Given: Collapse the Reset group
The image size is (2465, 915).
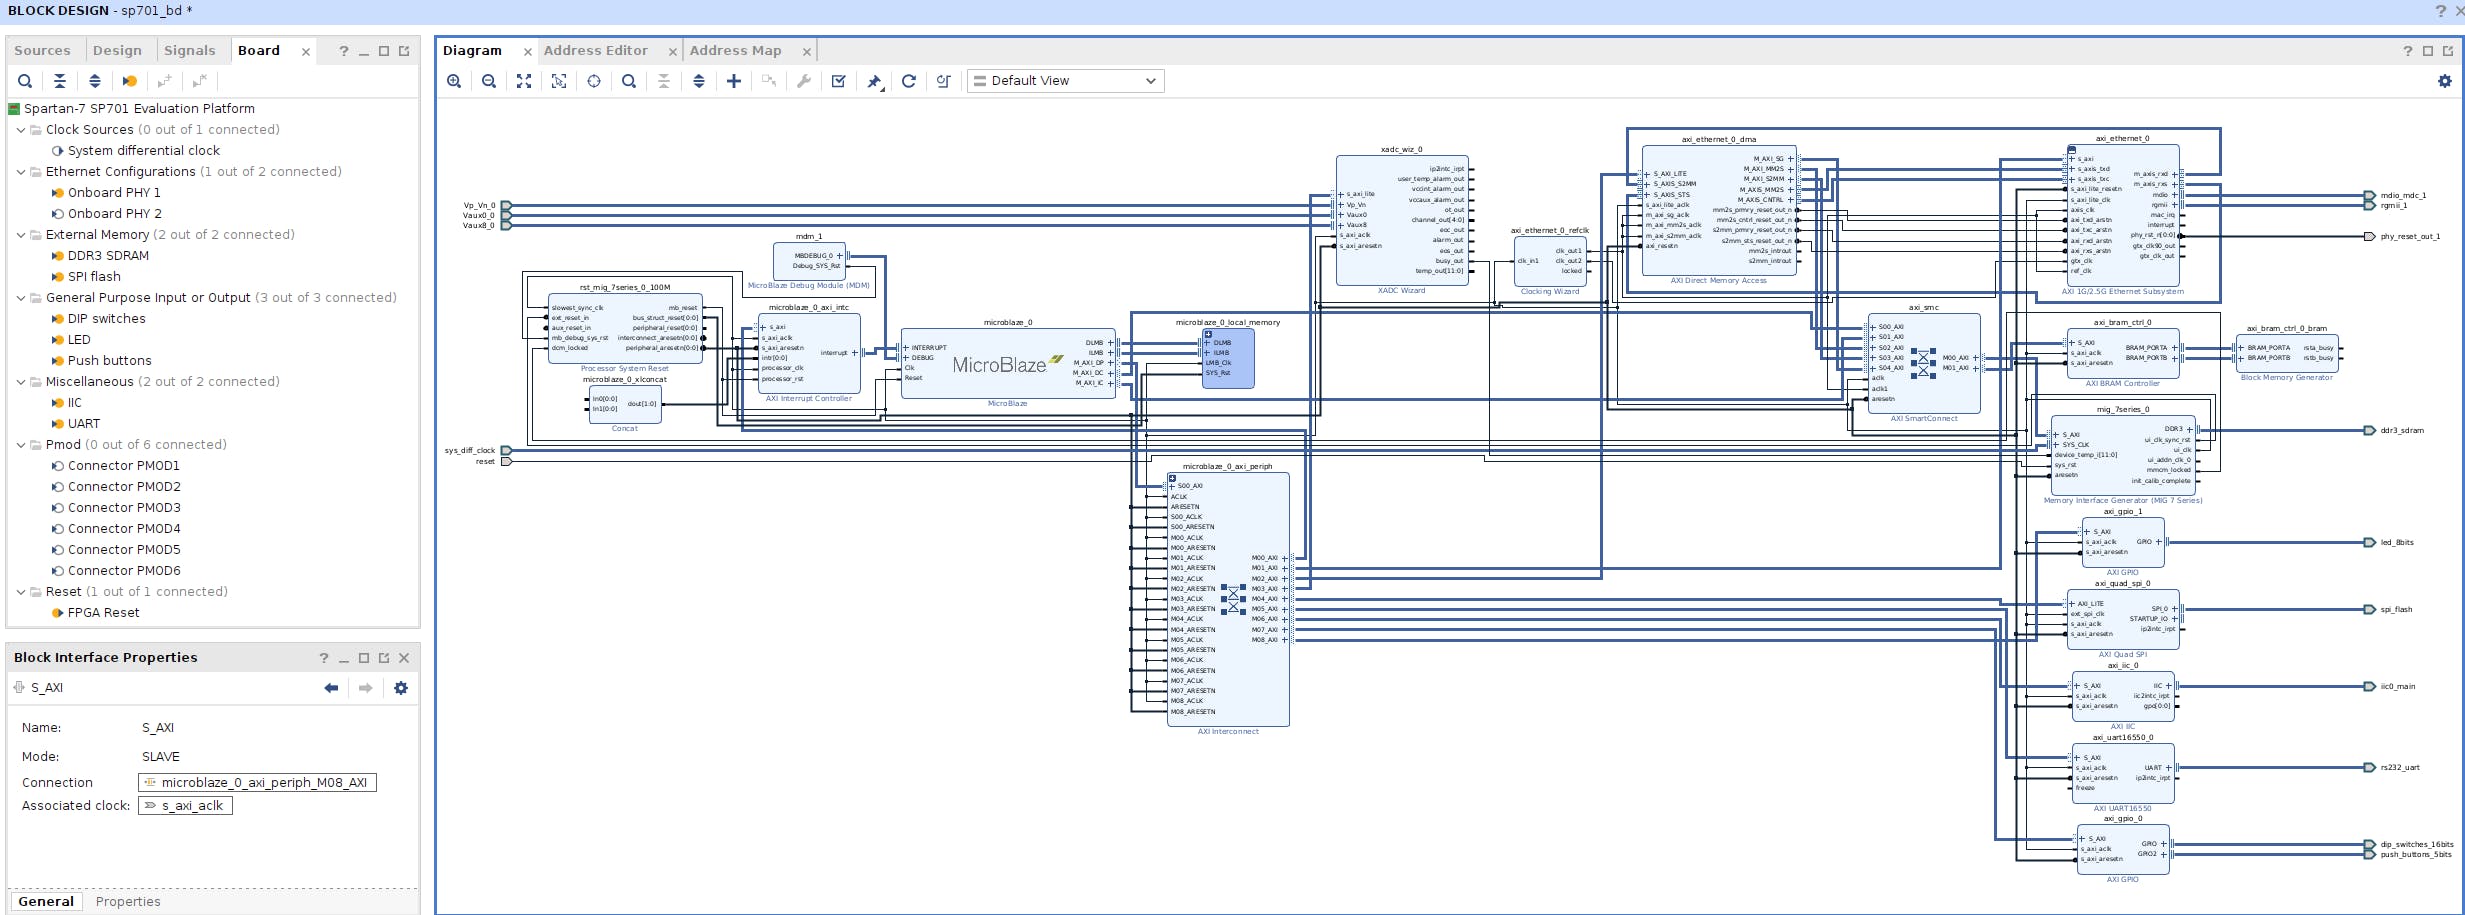Looking at the screenshot, I should 21,592.
